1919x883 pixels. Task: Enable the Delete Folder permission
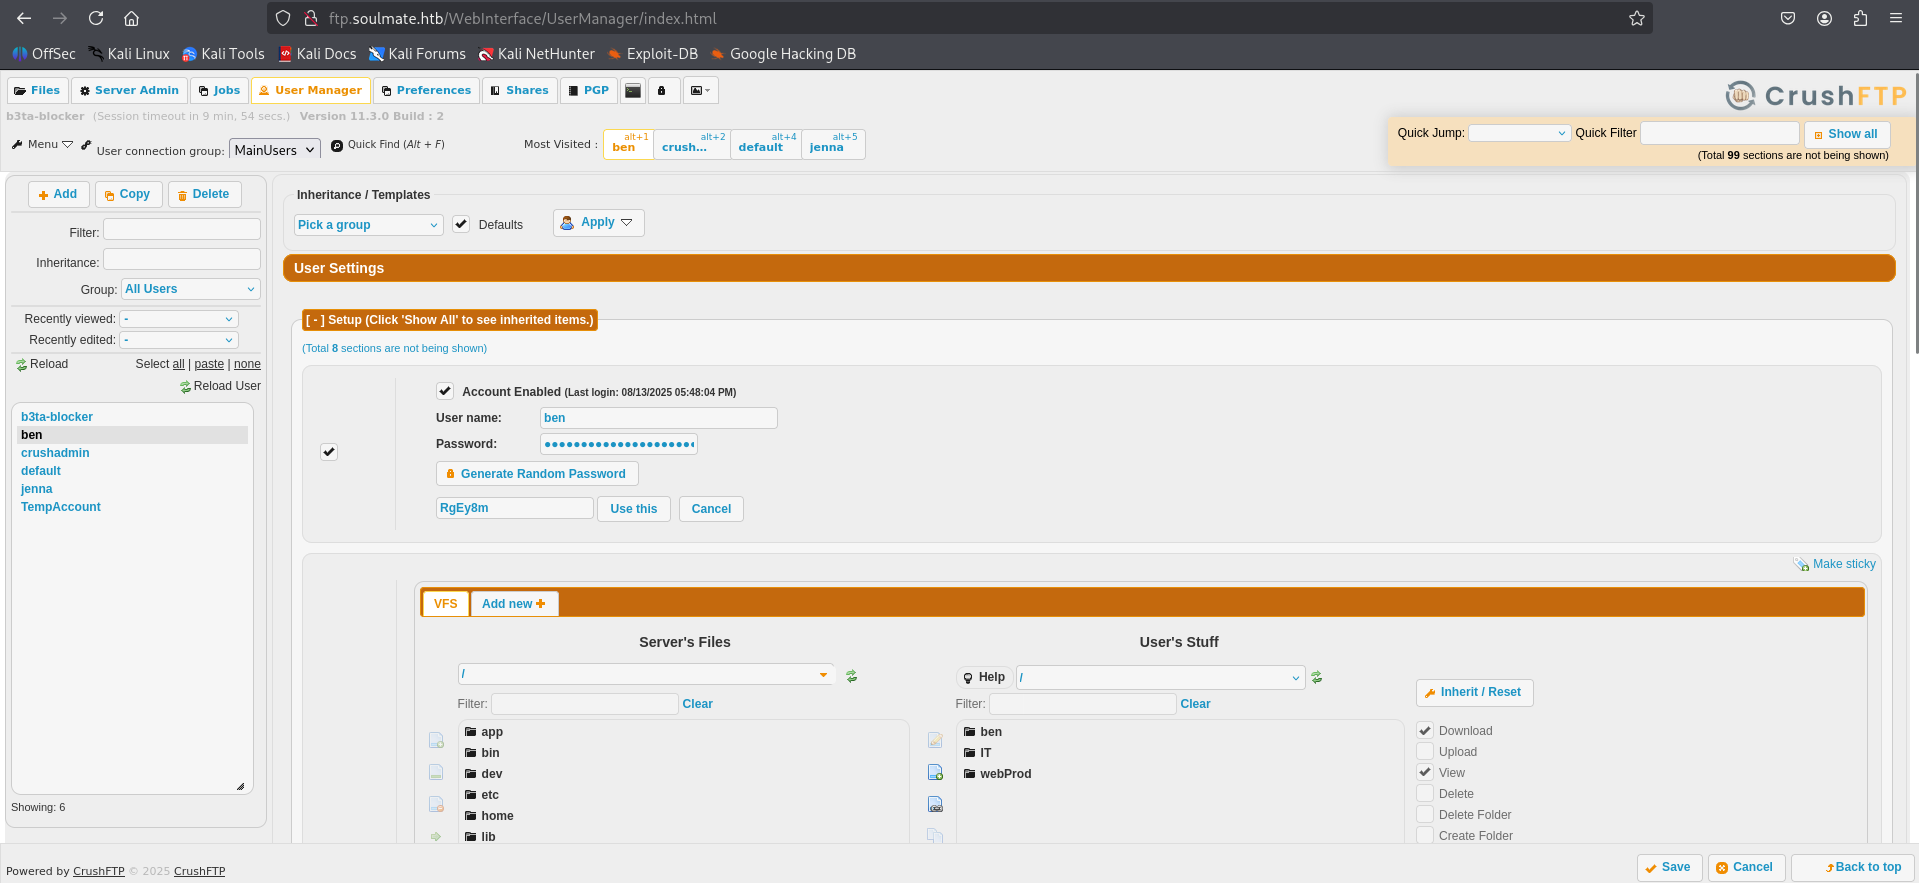point(1425,815)
